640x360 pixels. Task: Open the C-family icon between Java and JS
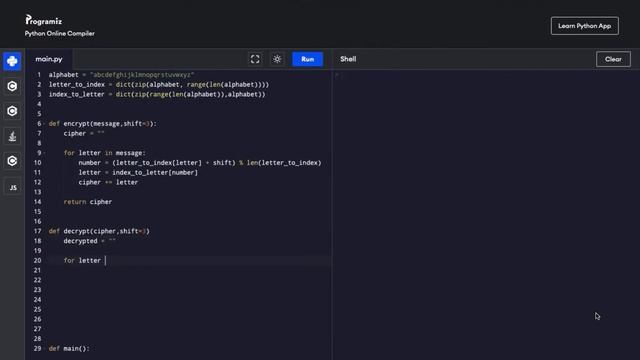12,161
